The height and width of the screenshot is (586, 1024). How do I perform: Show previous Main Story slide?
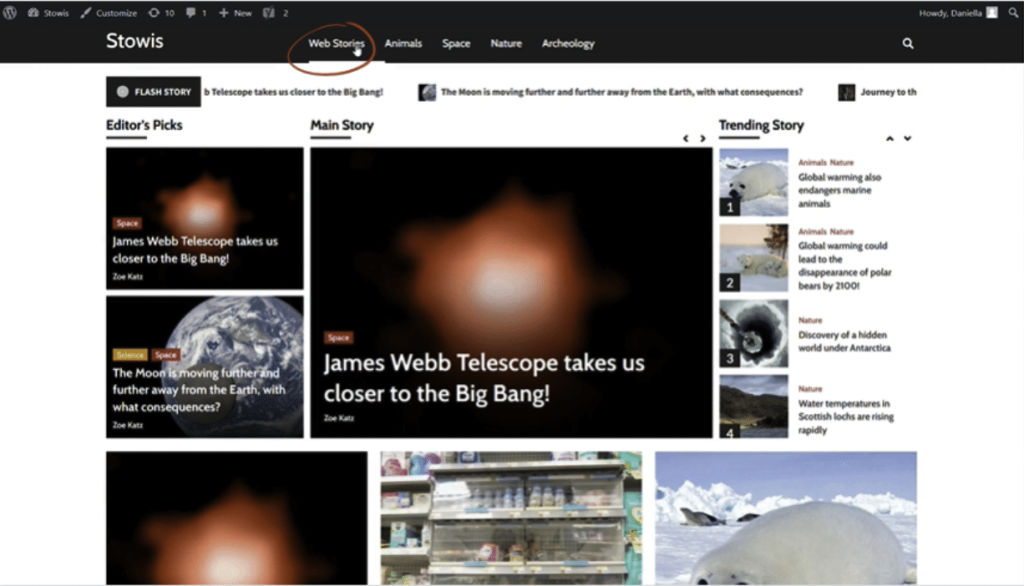pyautogui.click(x=685, y=138)
